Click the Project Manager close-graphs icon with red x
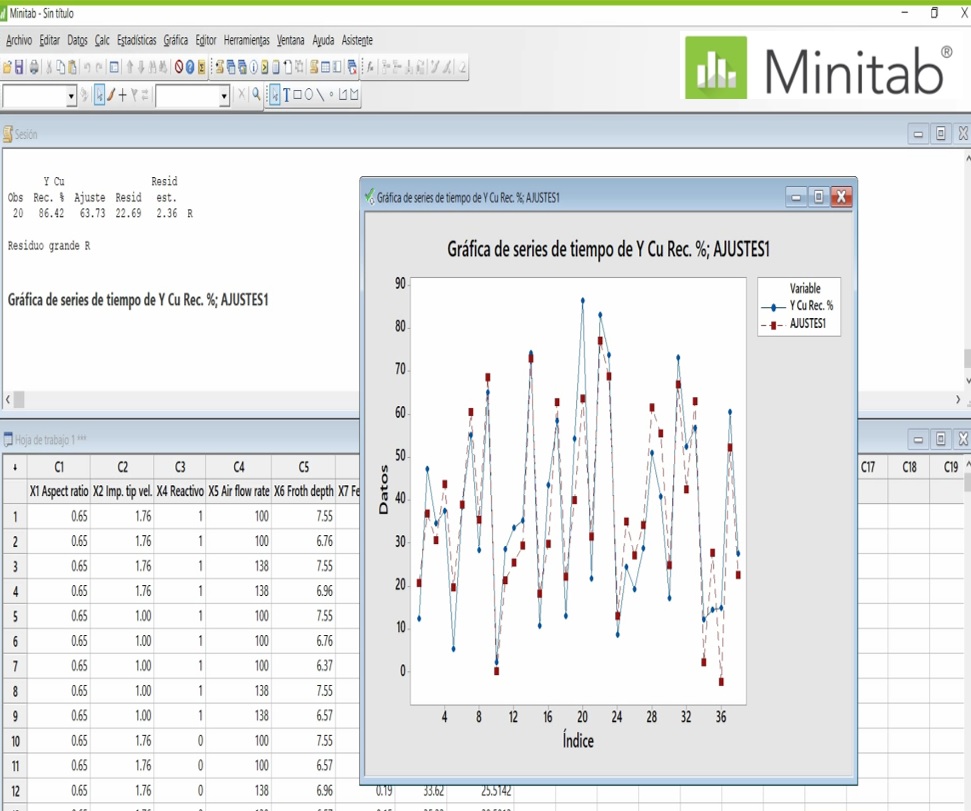The image size is (971, 811). coord(352,67)
